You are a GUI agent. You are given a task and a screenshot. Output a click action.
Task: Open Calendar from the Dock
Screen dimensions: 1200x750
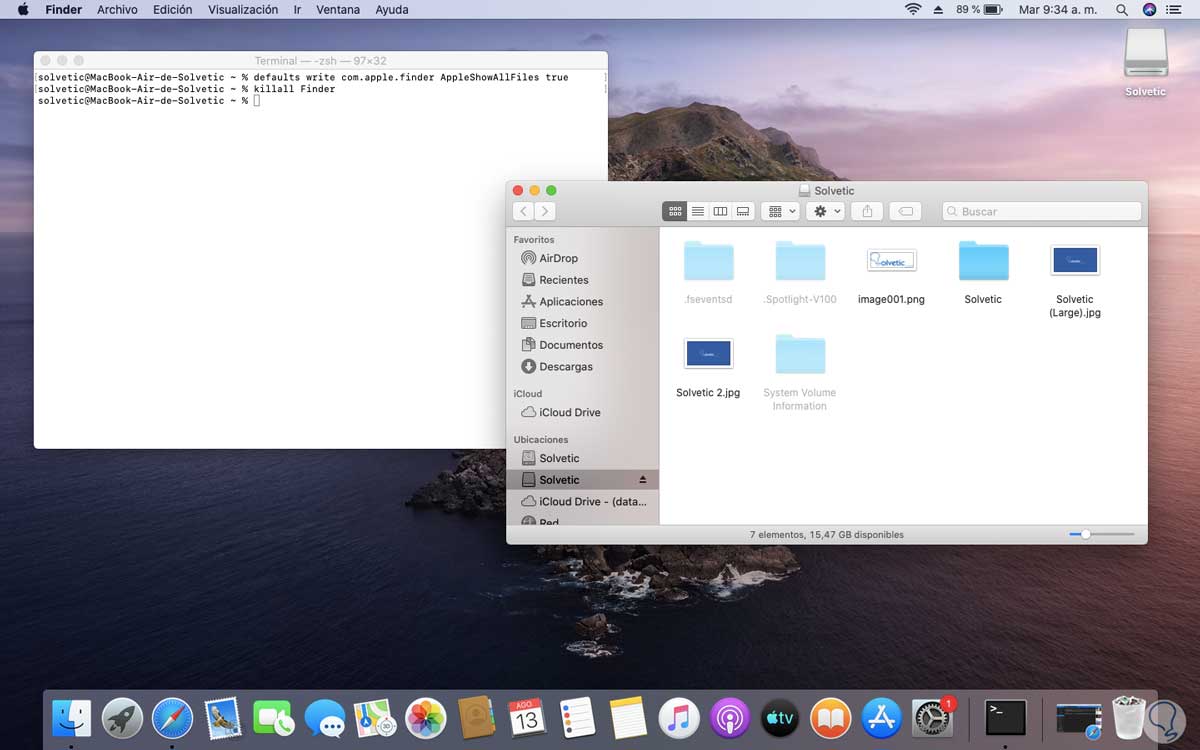pyautogui.click(x=527, y=718)
